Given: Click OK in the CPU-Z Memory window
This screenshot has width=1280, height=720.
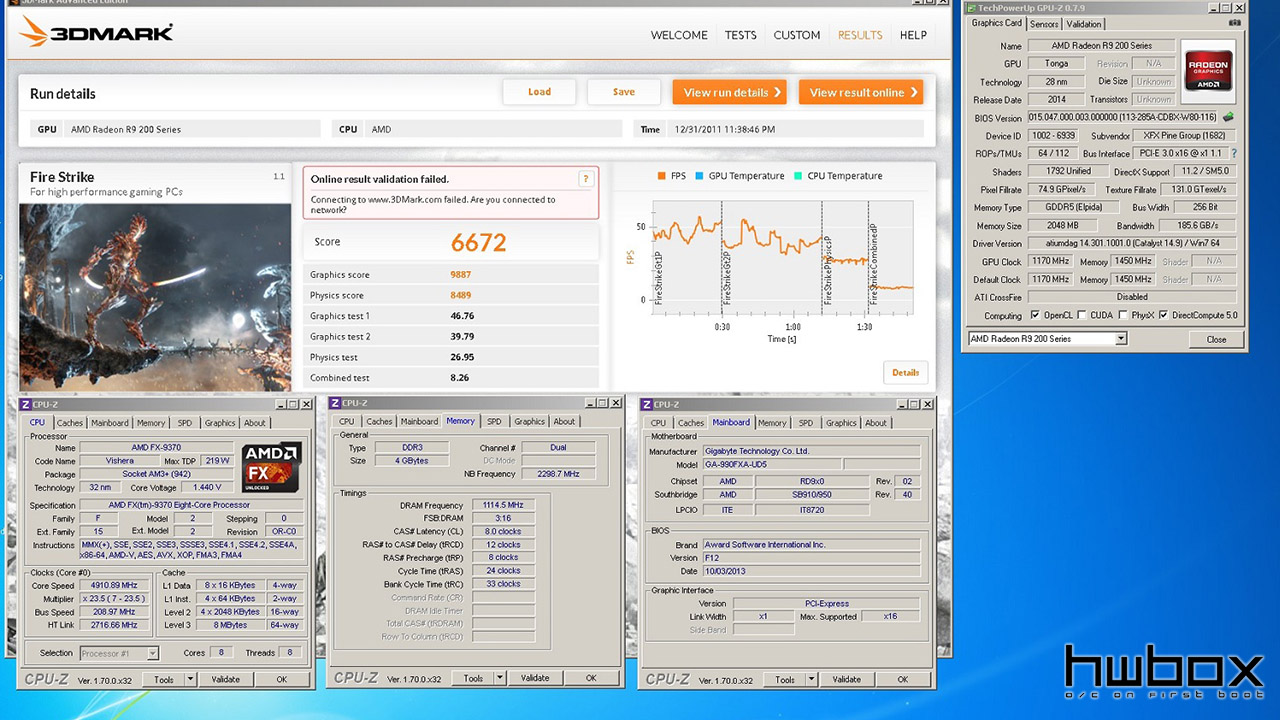Looking at the screenshot, I should 591,678.
